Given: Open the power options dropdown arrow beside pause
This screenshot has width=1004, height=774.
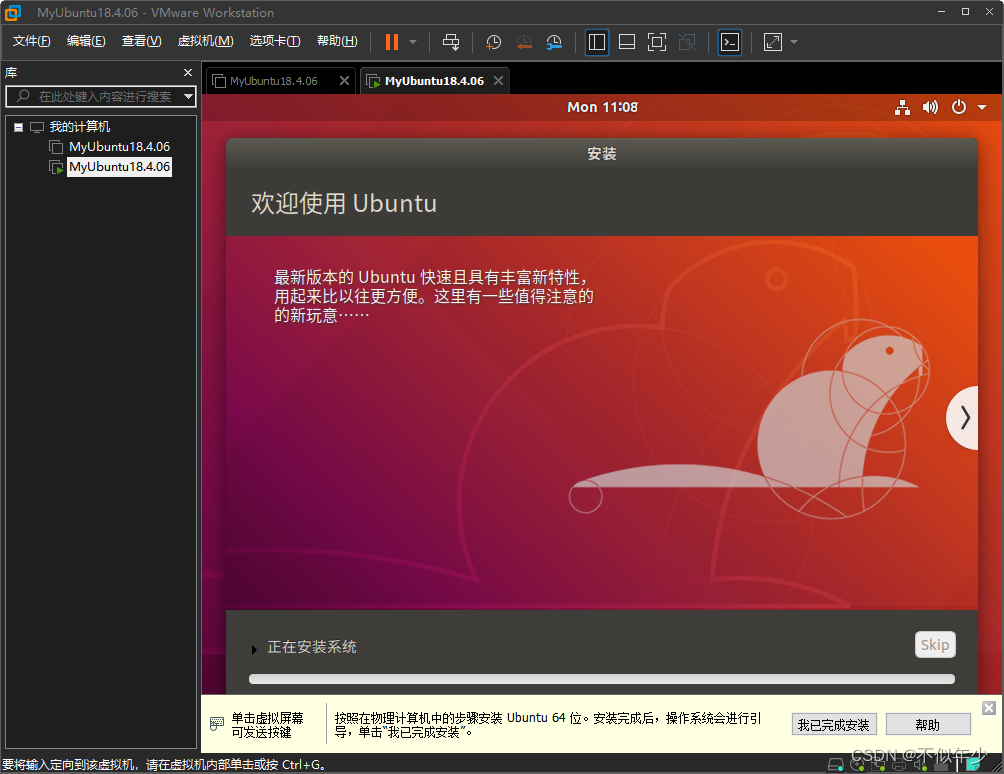Looking at the screenshot, I should (x=413, y=42).
